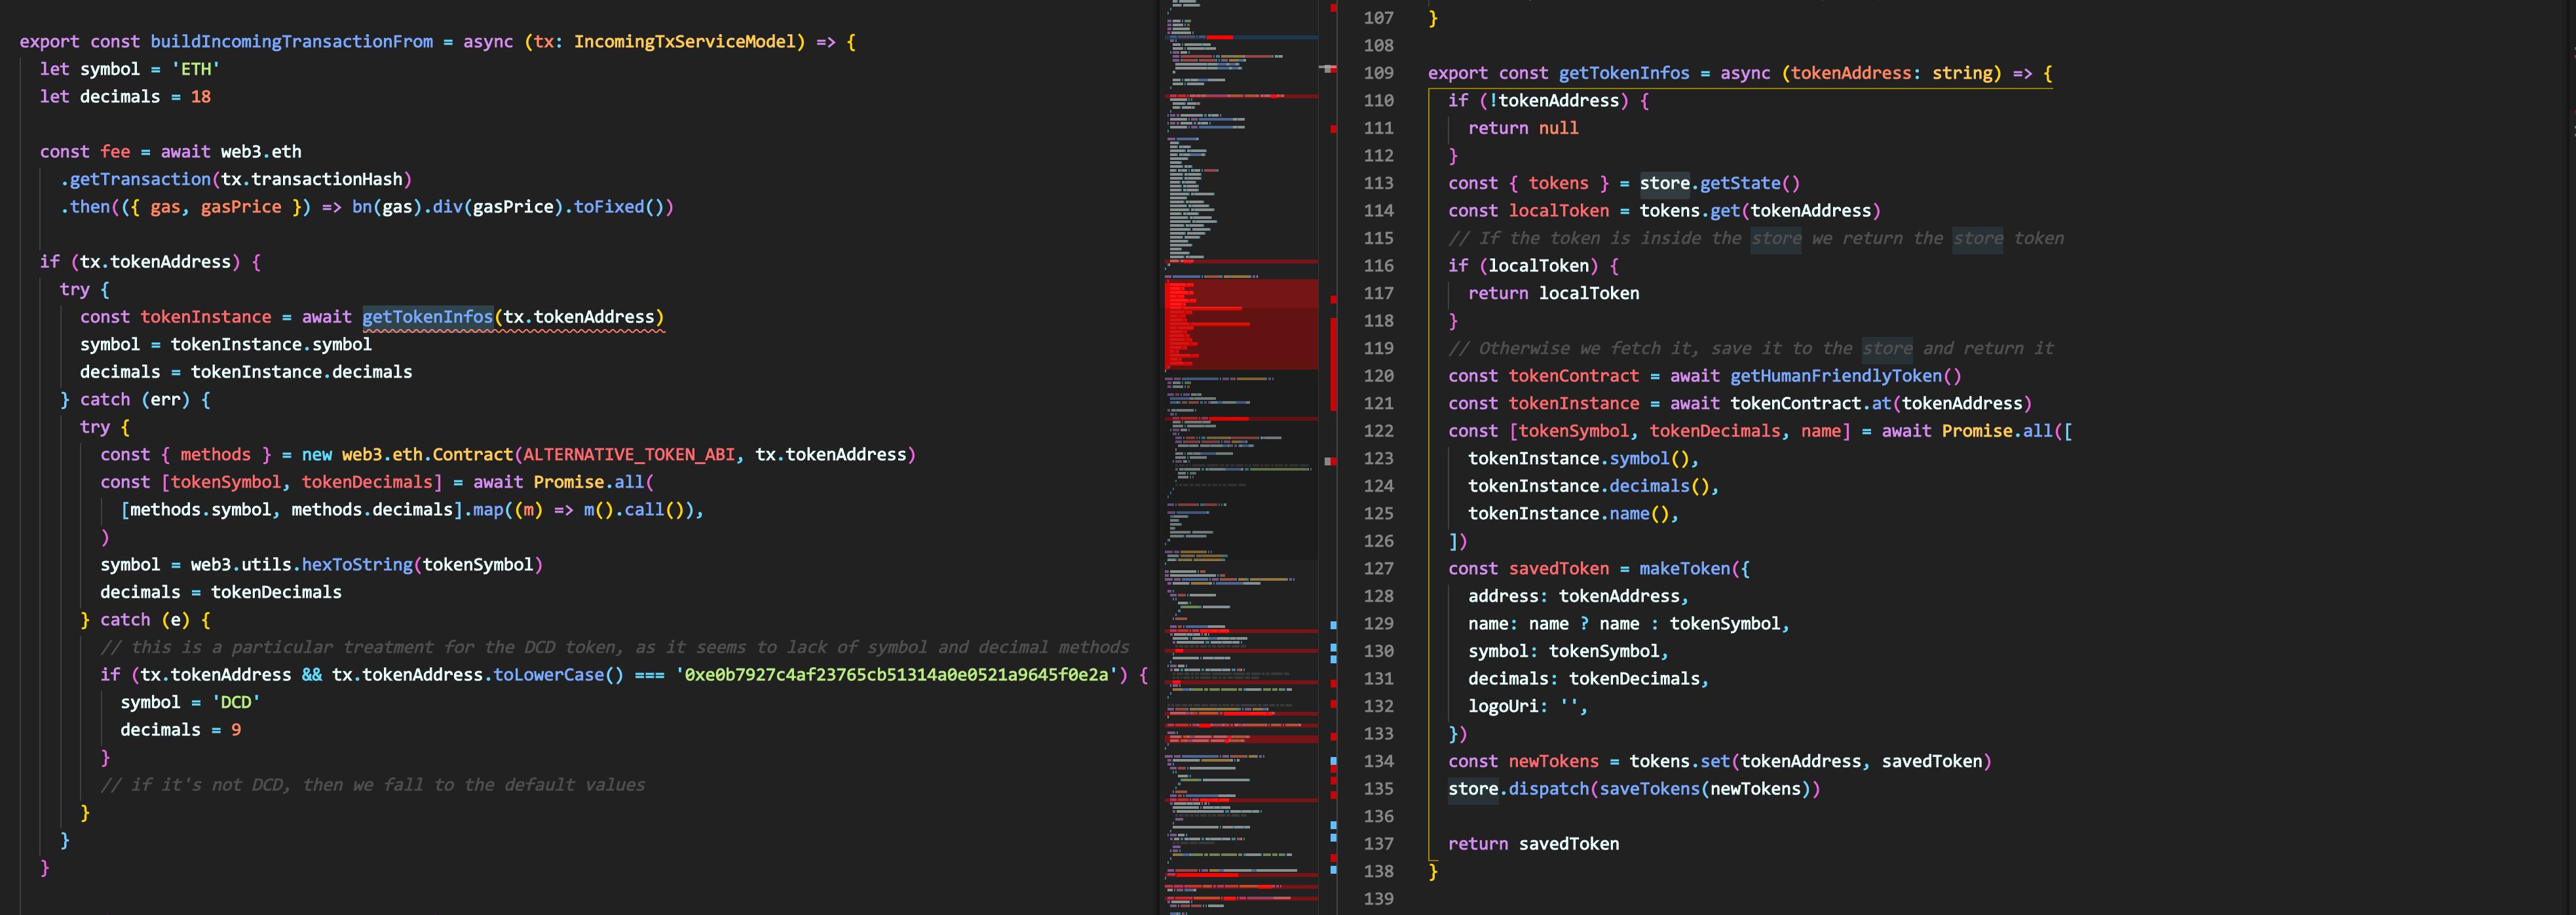This screenshot has width=2576, height=915.
Task: Click getTokenInfos definition on line 109
Action: tap(1624, 73)
